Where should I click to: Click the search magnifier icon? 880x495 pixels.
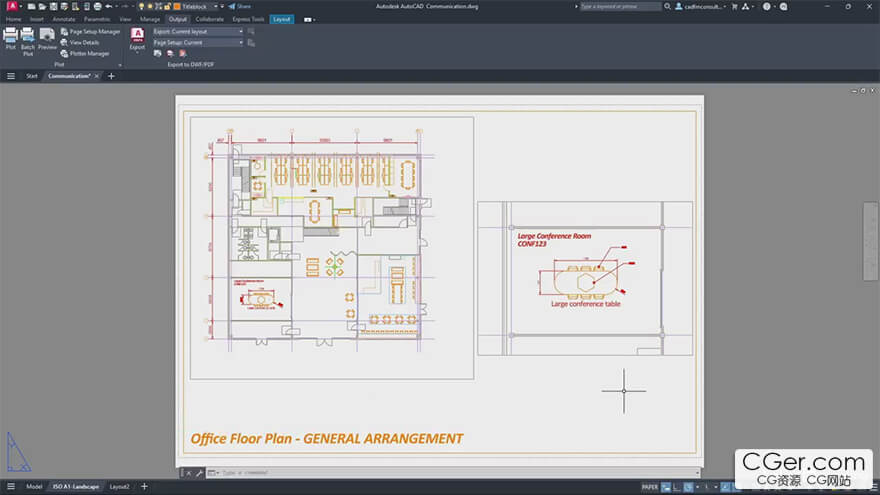tap(667, 7)
